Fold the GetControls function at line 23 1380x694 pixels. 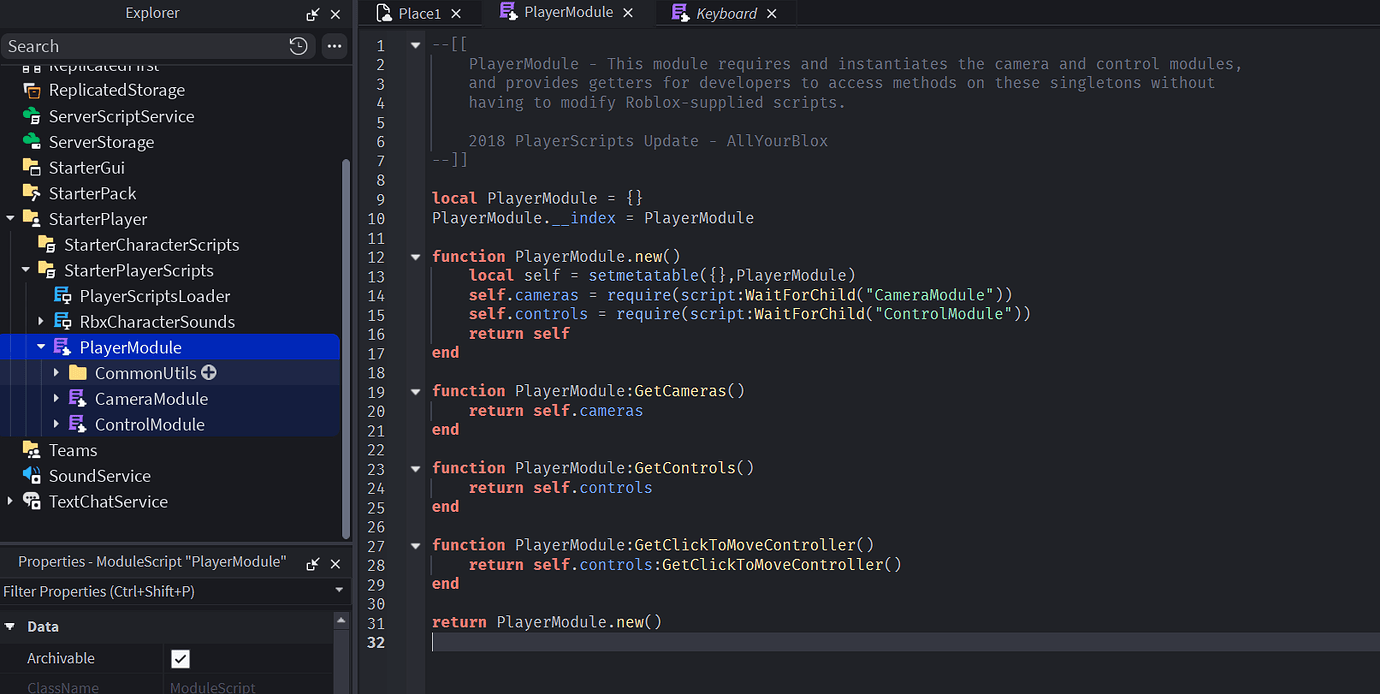(x=415, y=468)
